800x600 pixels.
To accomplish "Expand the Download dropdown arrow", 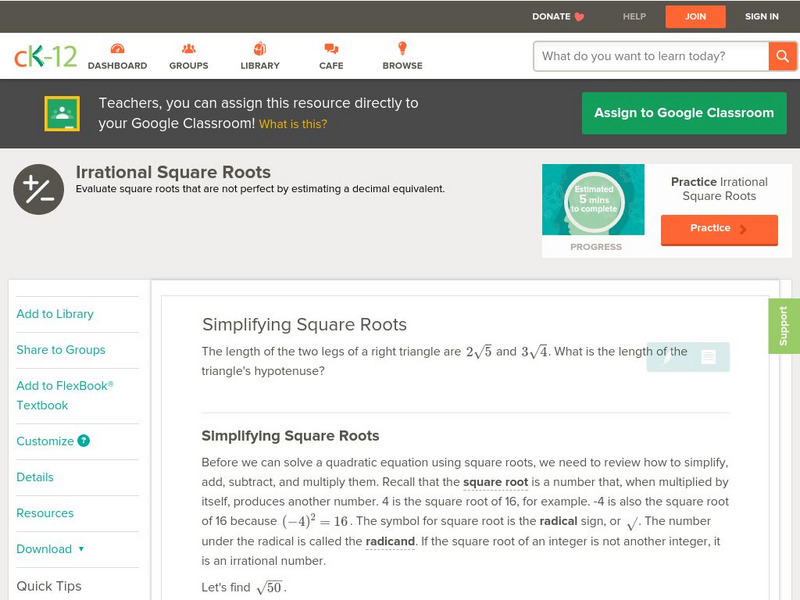I will [x=81, y=549].
